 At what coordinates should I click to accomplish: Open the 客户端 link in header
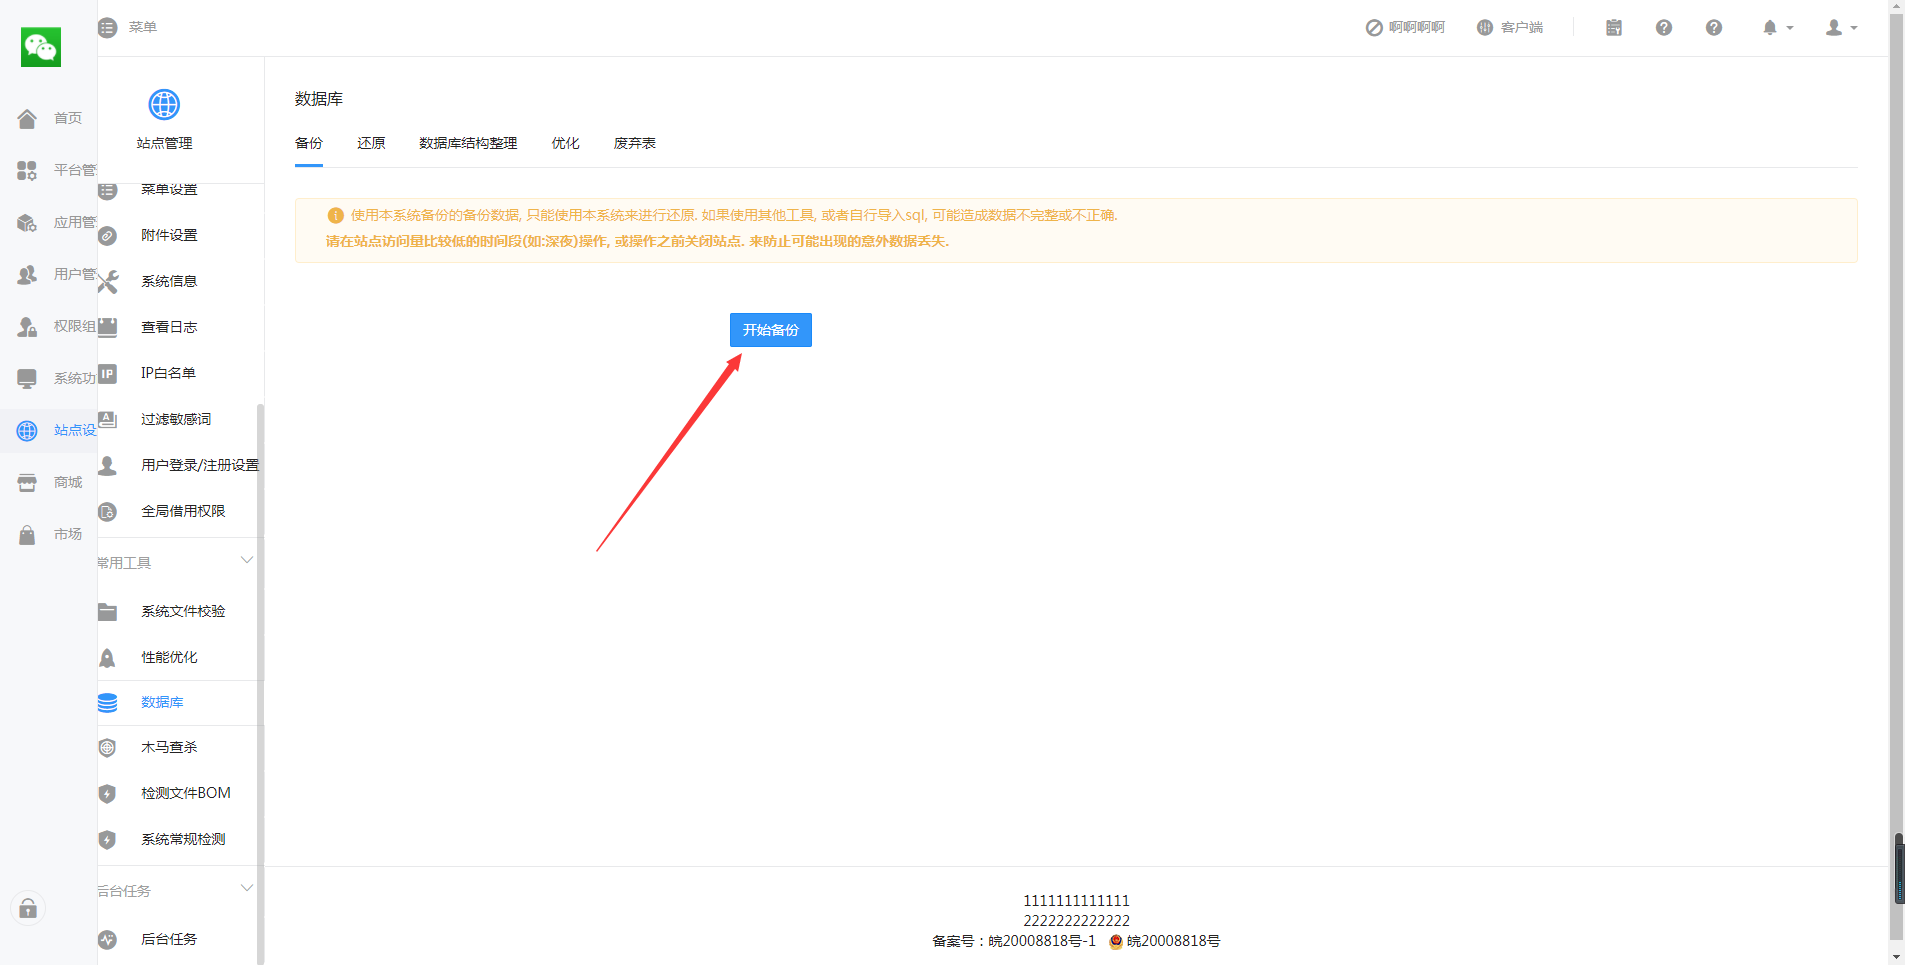(1510, 28)
